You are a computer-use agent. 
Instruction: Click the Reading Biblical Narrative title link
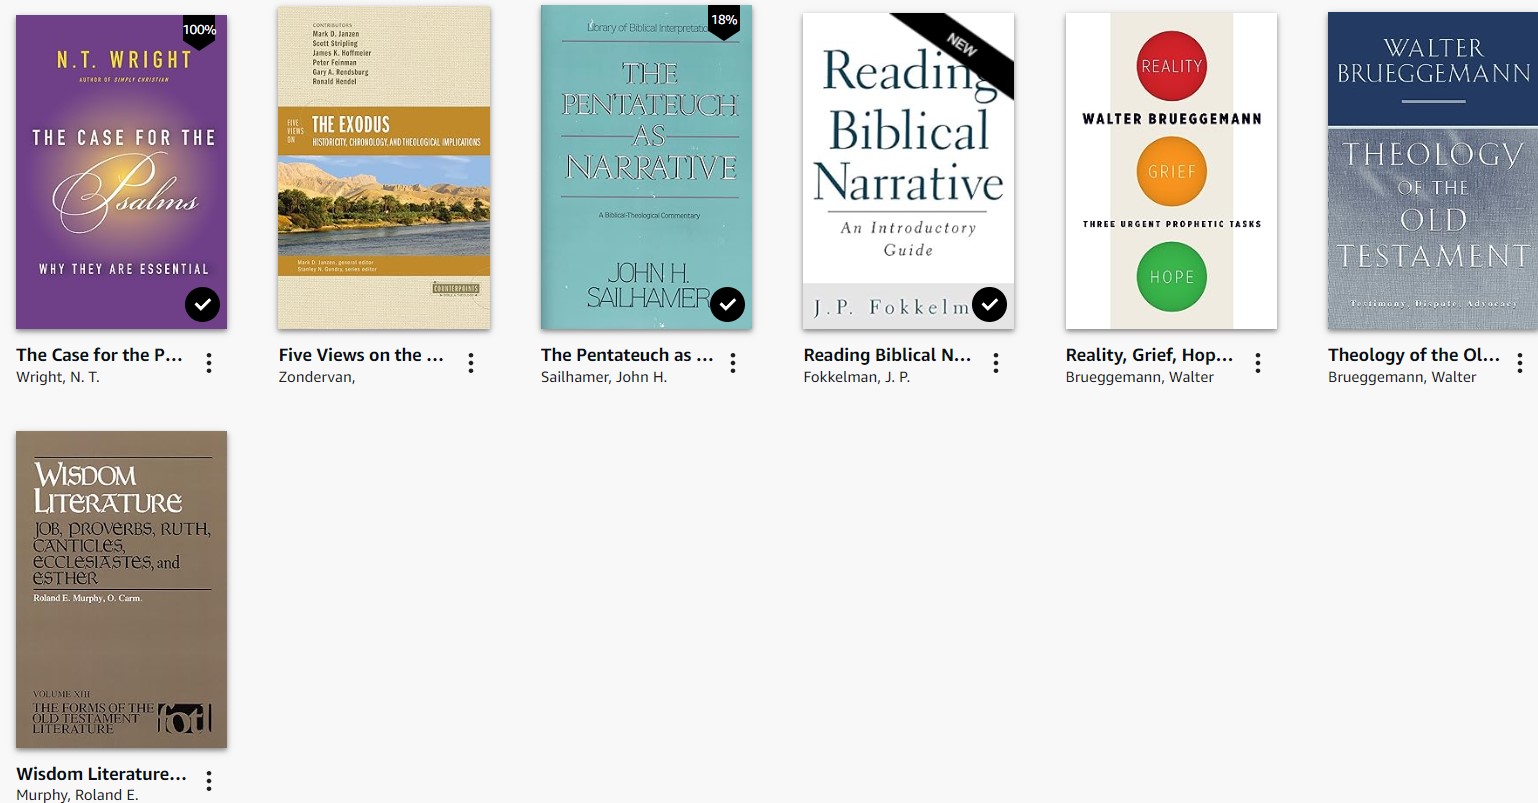coord(887,355)
